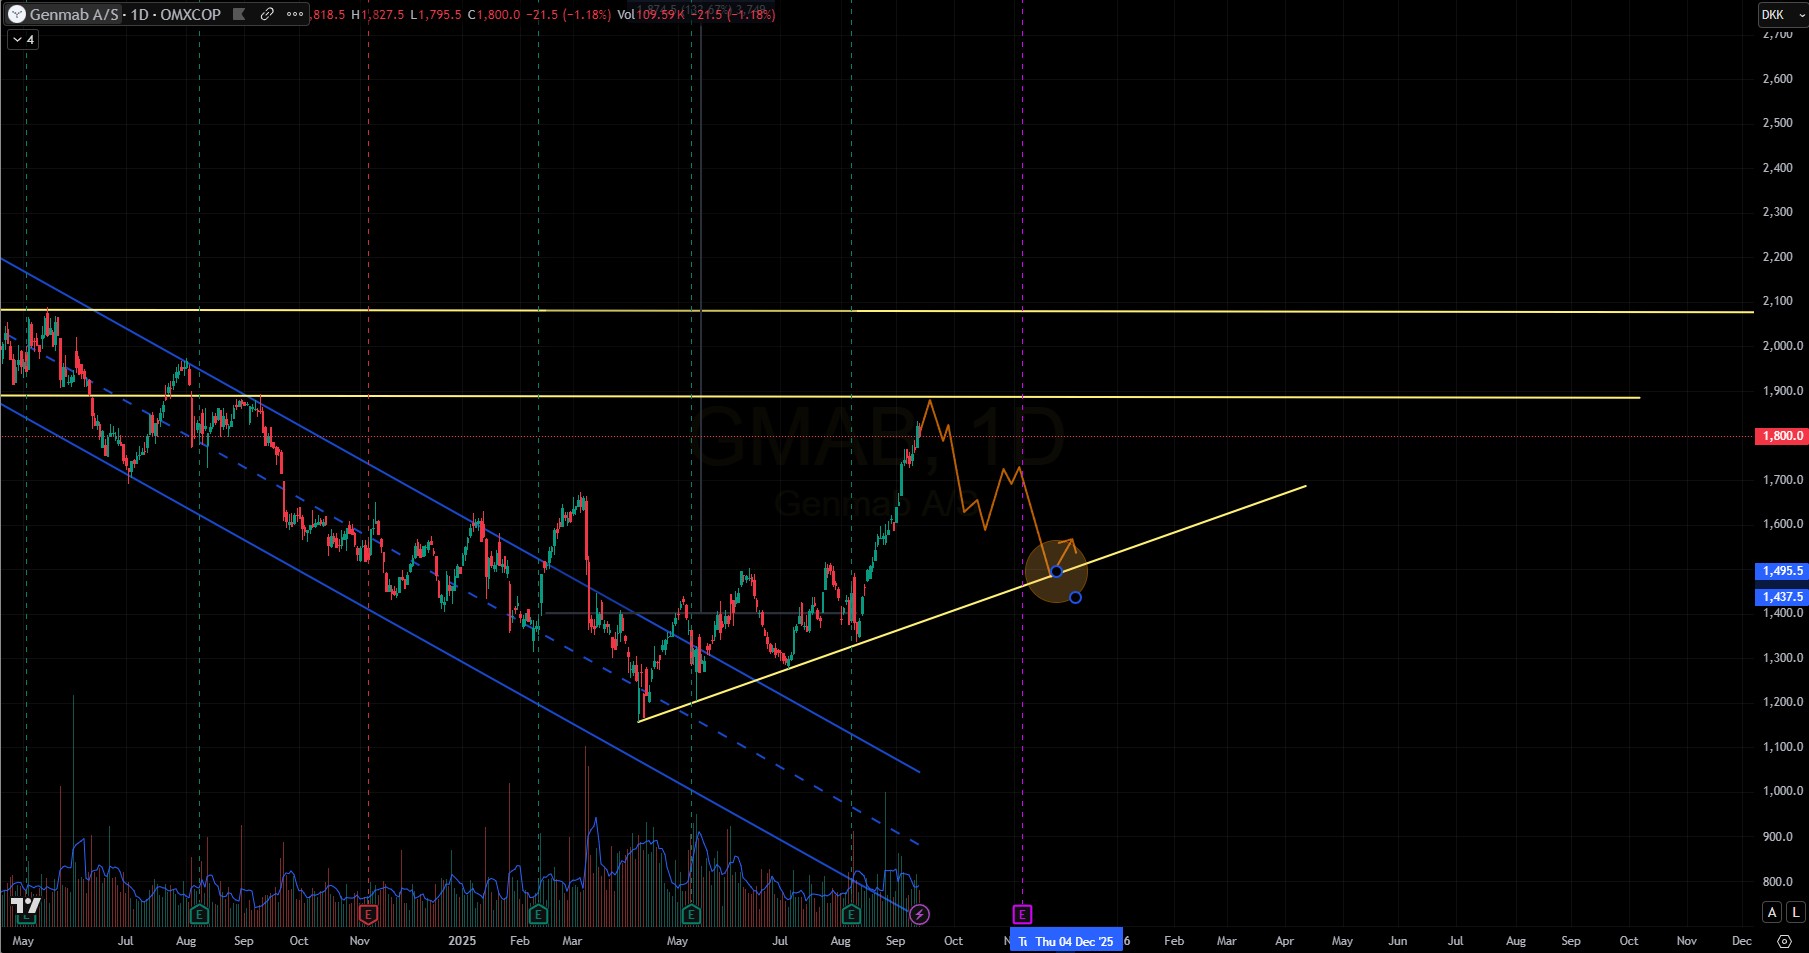
Task: Click the flag icon beside OMXCOP
Action: click(x=239, y=14)
